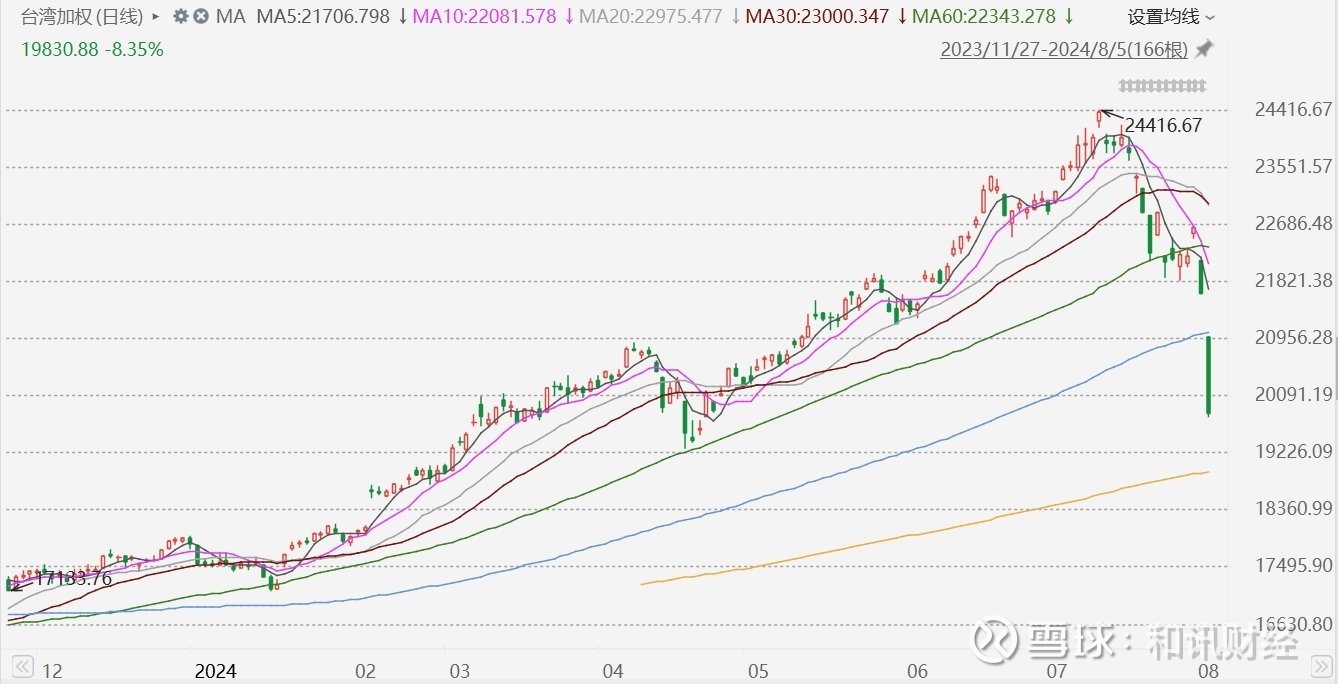Expand the triangle next to 台湾加权(日线)

[x=156, y=17]
